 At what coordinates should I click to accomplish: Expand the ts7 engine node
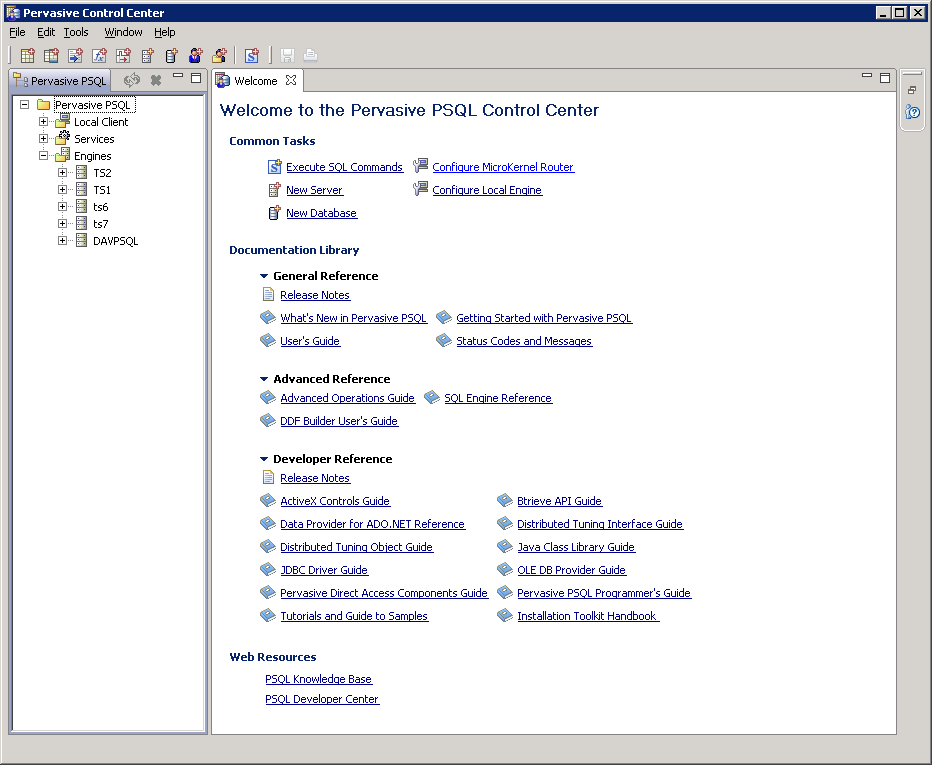click(x=62, y=223)
